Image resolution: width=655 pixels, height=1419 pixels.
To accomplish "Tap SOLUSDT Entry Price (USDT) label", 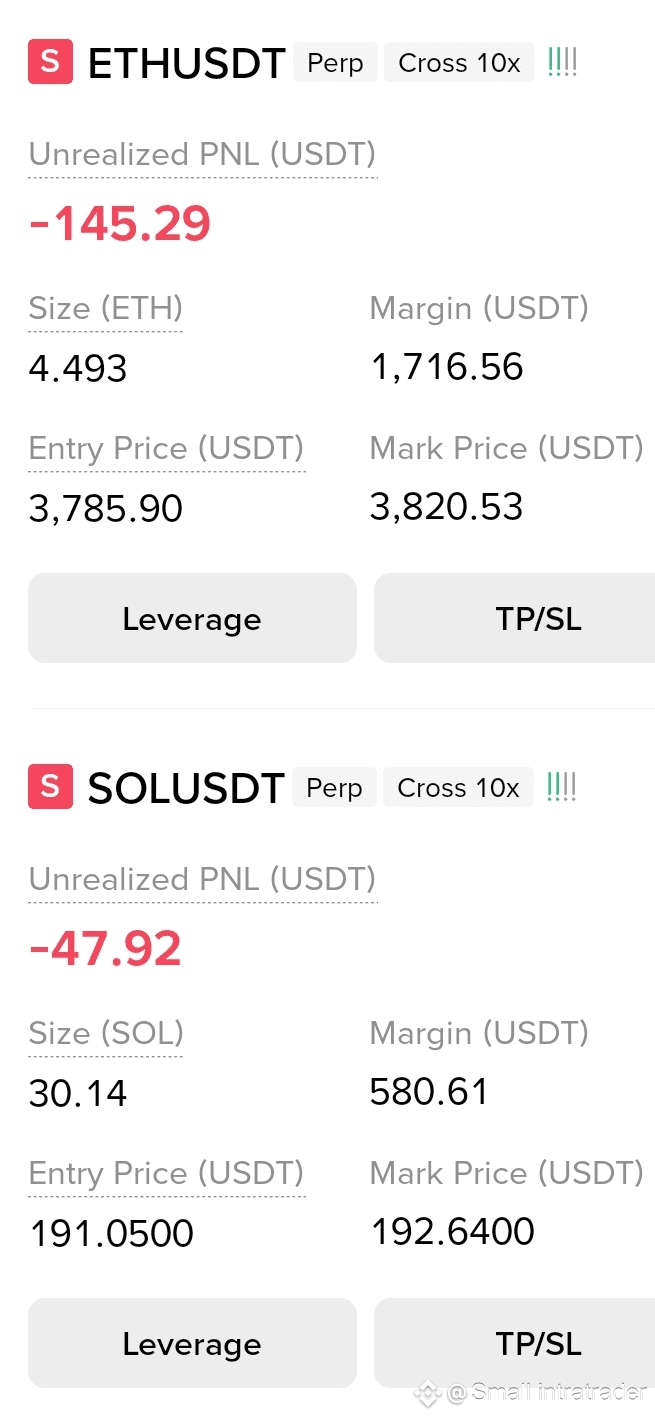I will click(x=166, y=1174).
